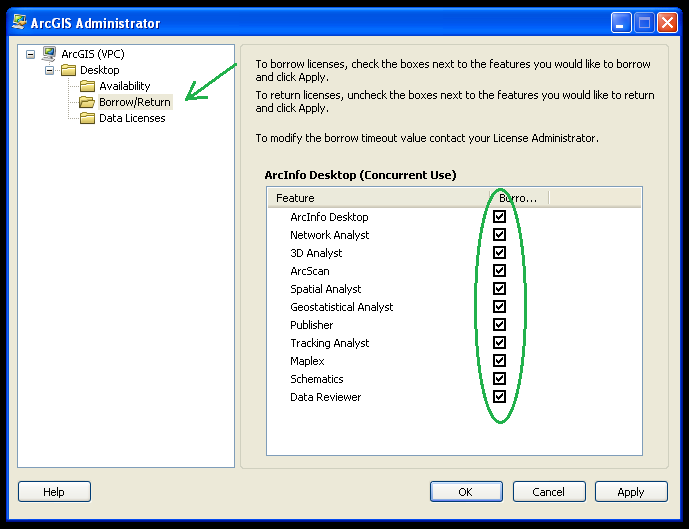Click the Cancel button
This screenshot has width=689, height=529.
coord(549,492)
